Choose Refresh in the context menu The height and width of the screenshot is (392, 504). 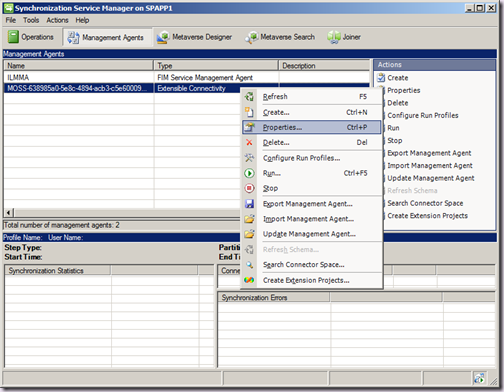(x=312, y=97)
